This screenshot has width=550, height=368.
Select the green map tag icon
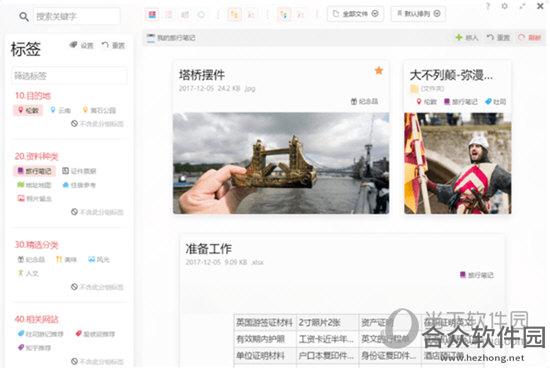21,185
